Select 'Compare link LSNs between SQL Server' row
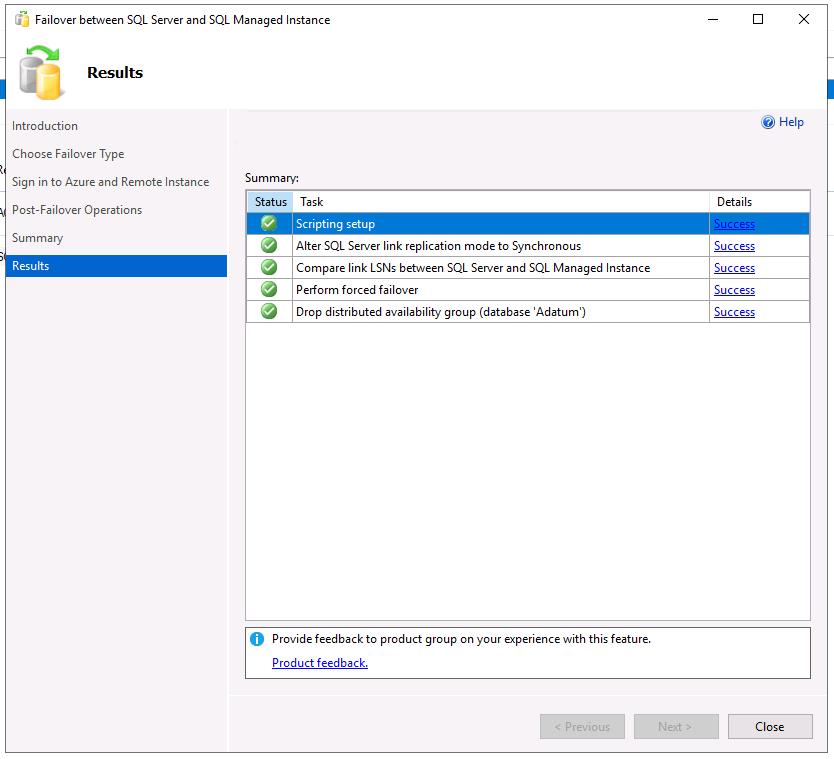Screen dimensions: 834x759 (x=528, y=267)
